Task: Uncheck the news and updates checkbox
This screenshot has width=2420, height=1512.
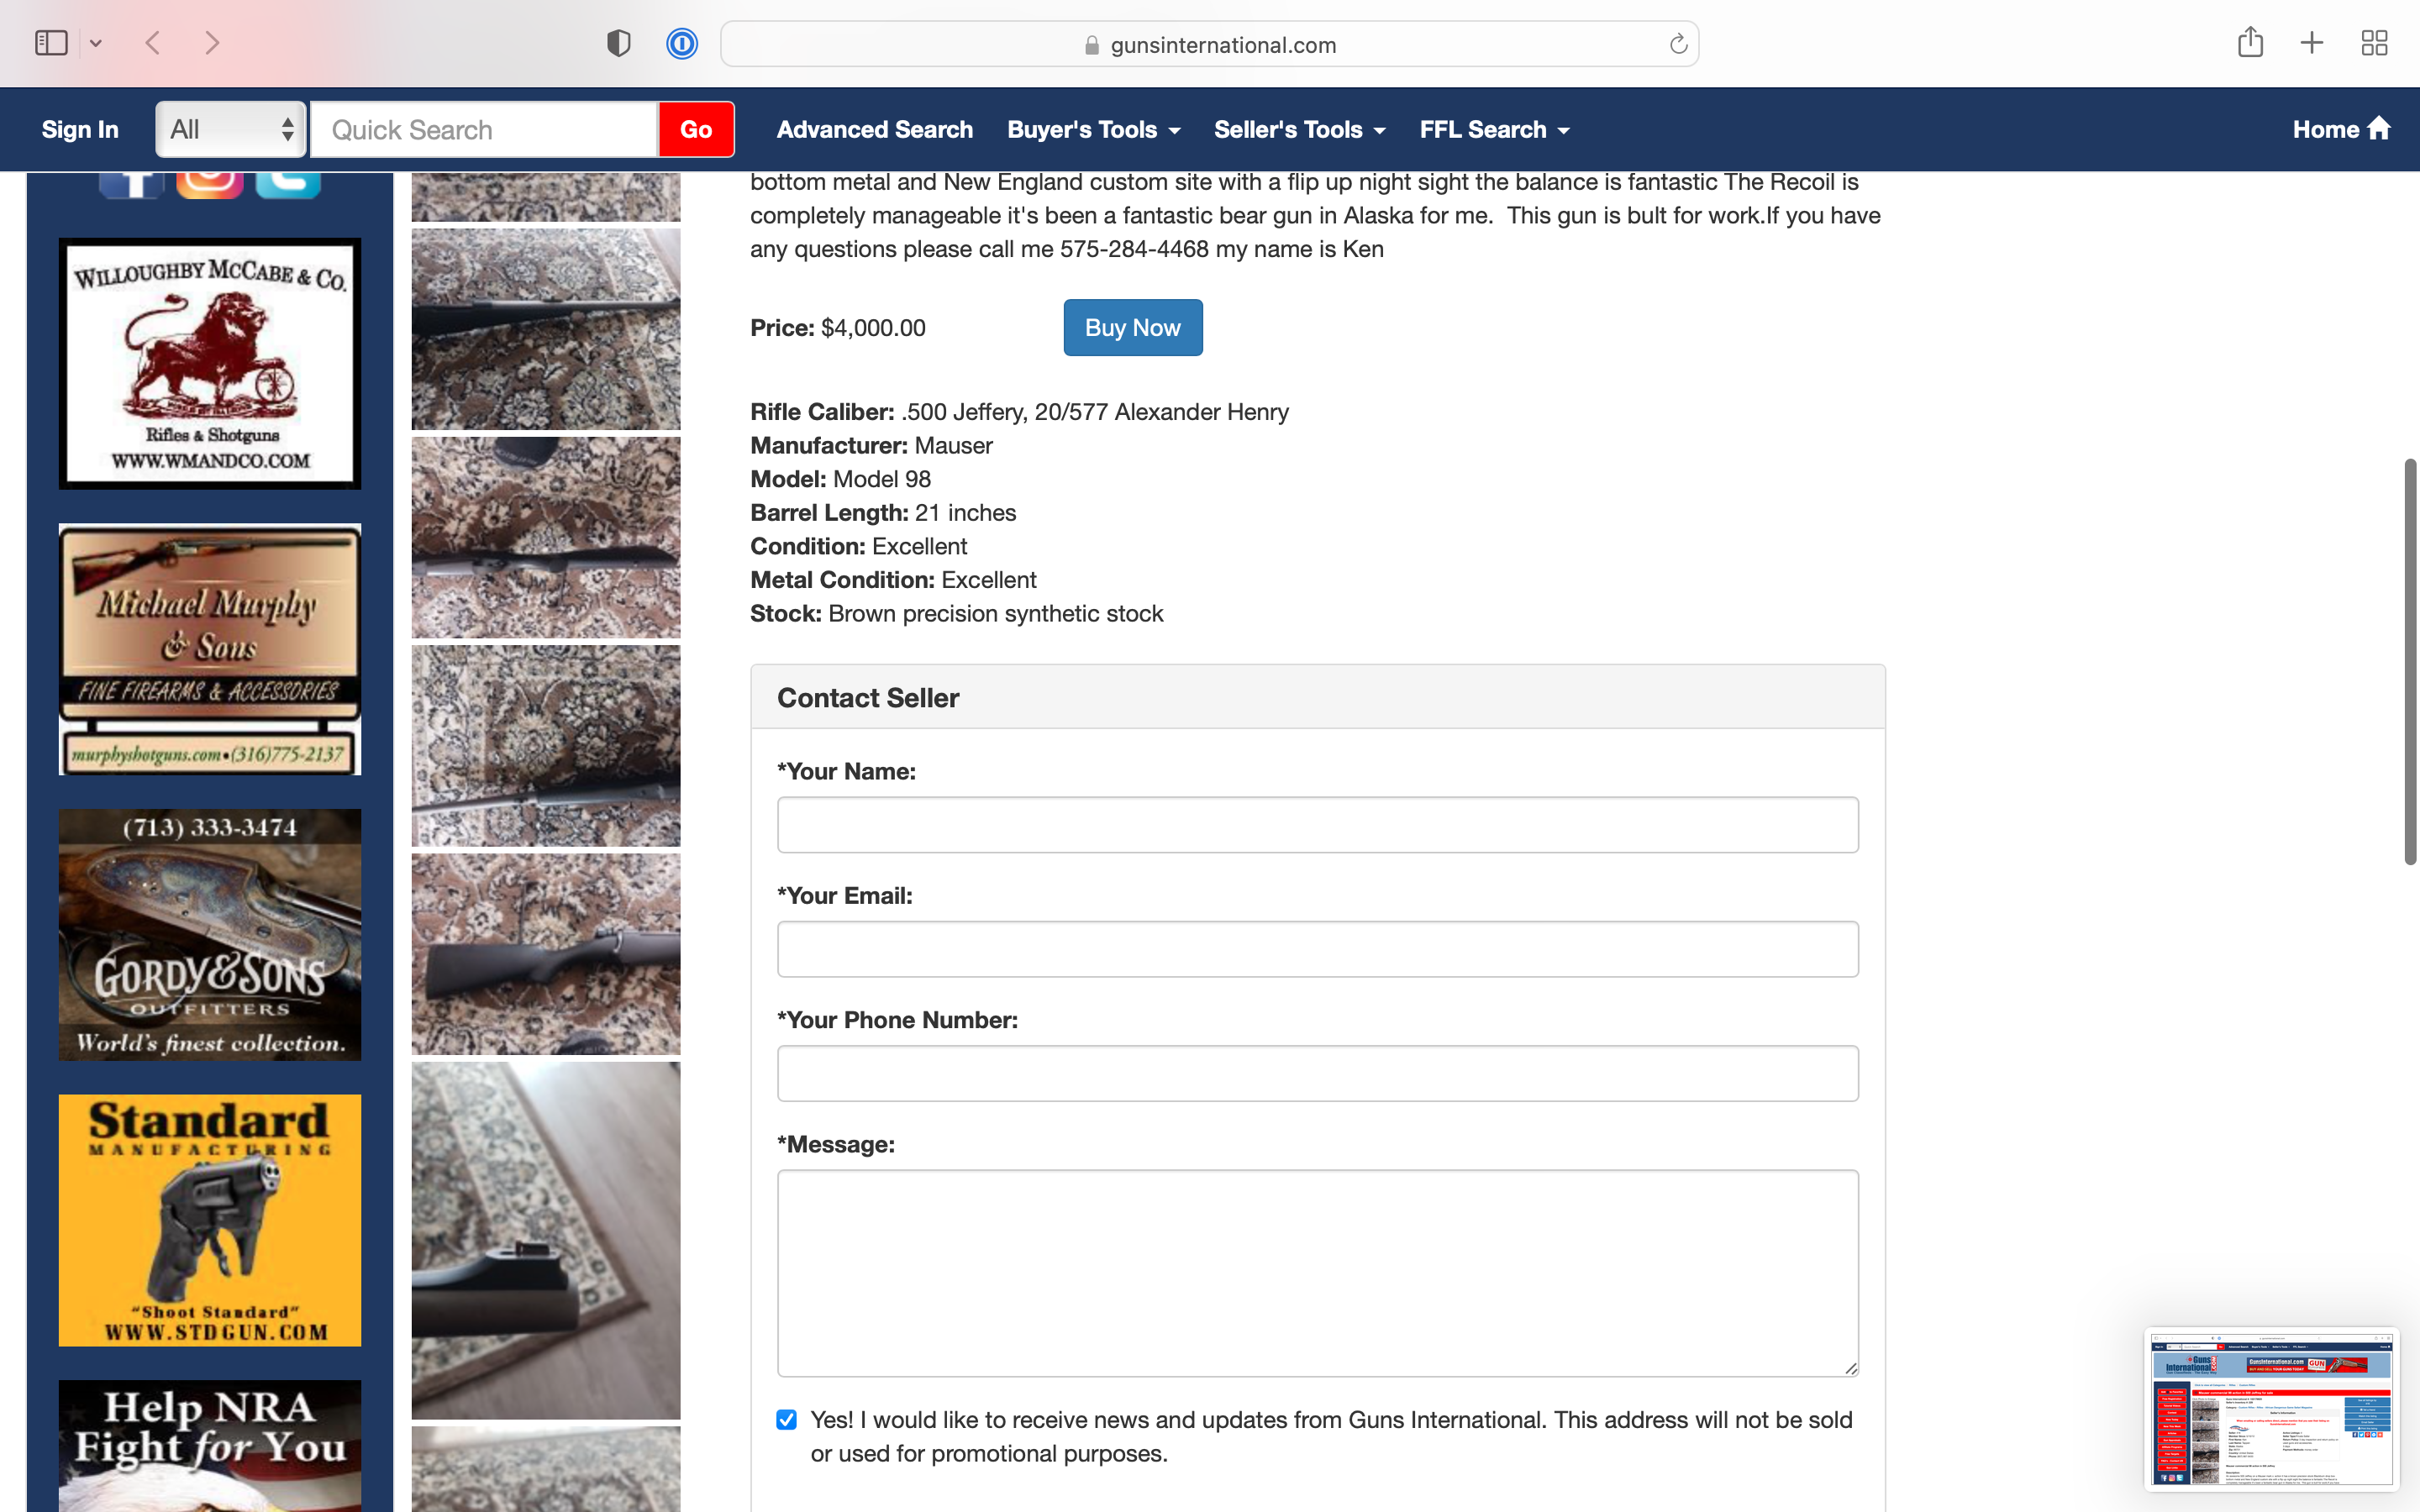Action: tap(787, 1420)
